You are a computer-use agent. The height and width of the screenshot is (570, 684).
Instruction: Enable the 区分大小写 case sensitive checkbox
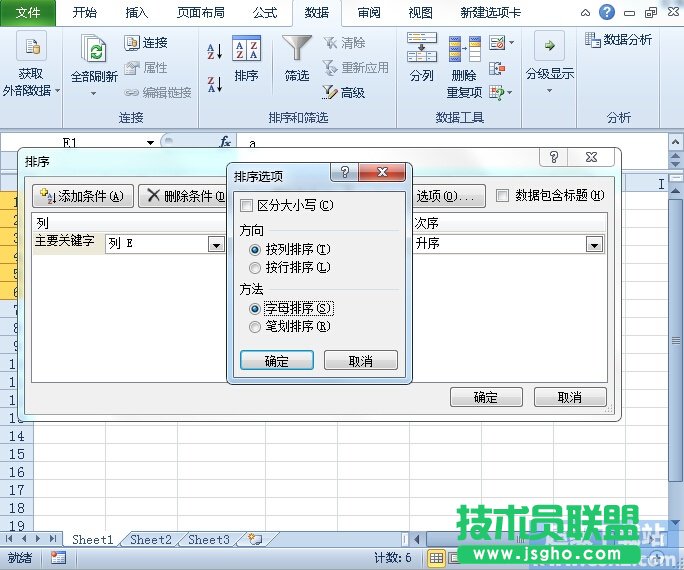[x=247, y=206]
